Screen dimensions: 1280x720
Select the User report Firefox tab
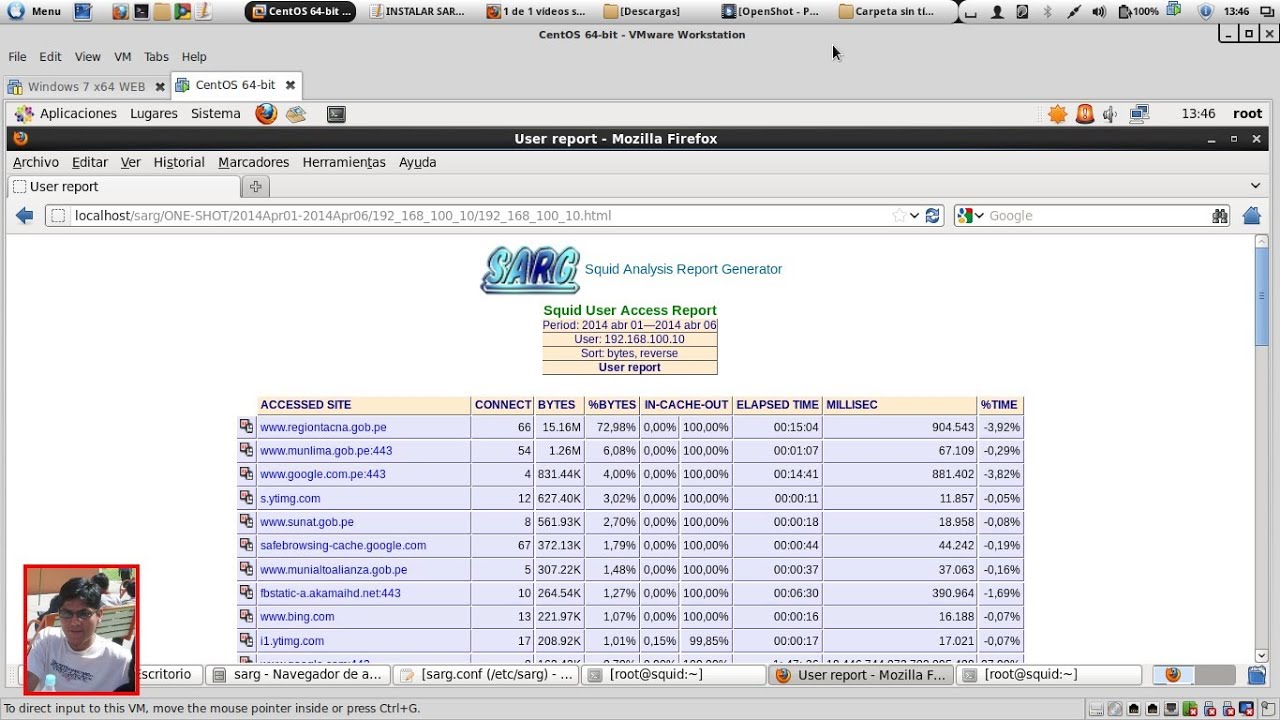click(x=124, y=187)
